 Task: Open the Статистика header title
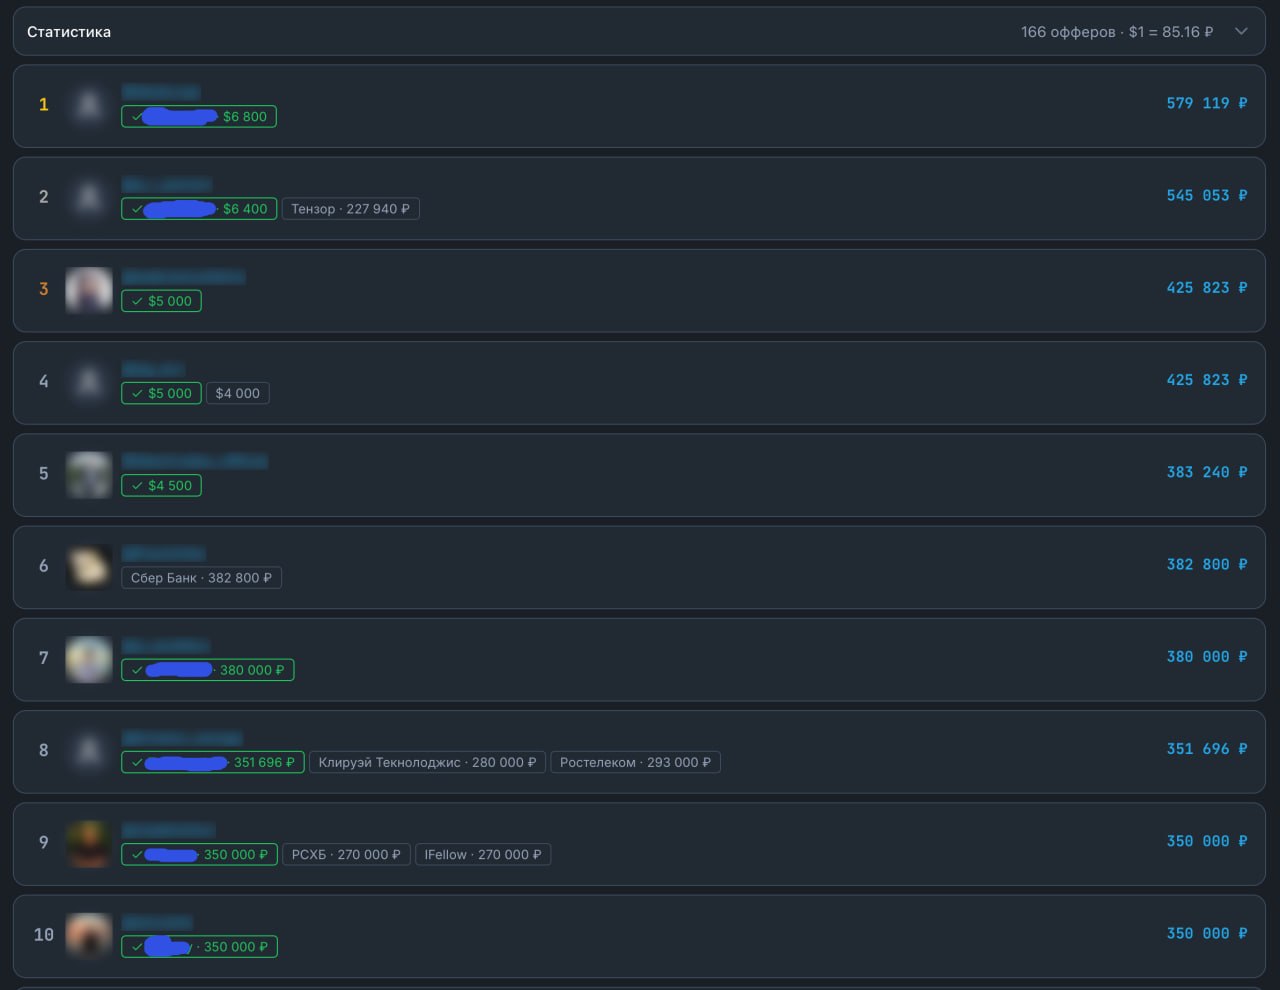pos(69,32)
